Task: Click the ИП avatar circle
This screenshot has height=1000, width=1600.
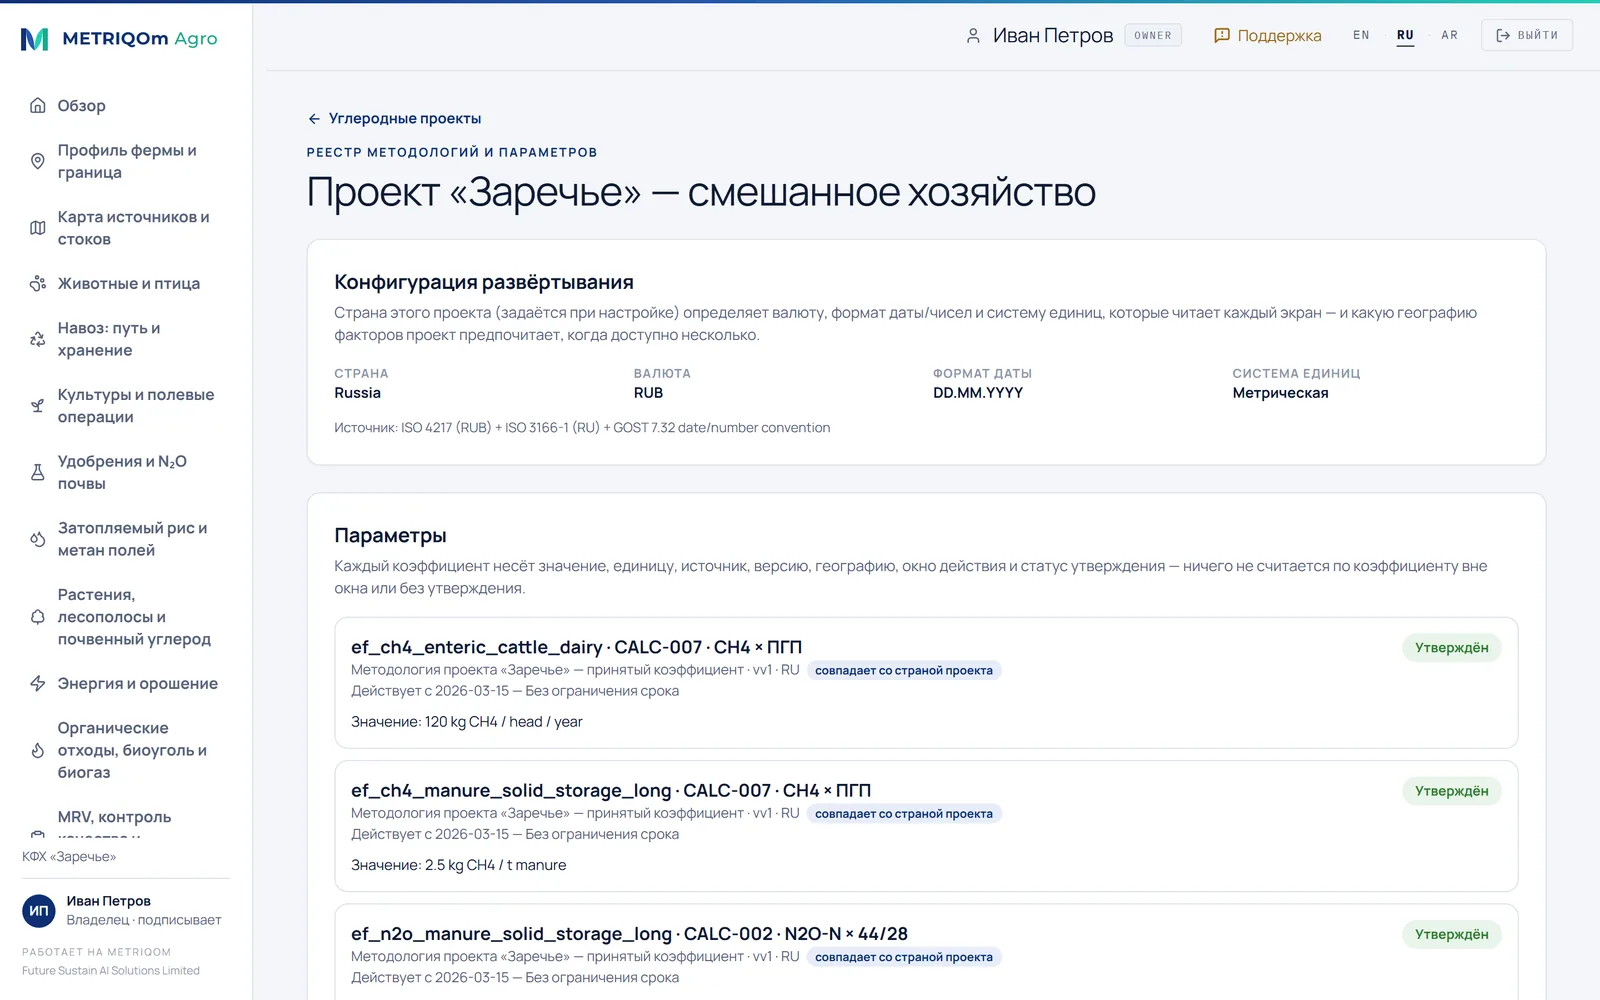Action: pos(39,910)
